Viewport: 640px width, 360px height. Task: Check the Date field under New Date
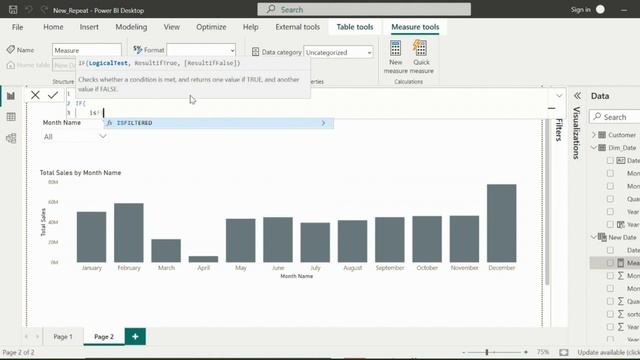pos(610,250)
